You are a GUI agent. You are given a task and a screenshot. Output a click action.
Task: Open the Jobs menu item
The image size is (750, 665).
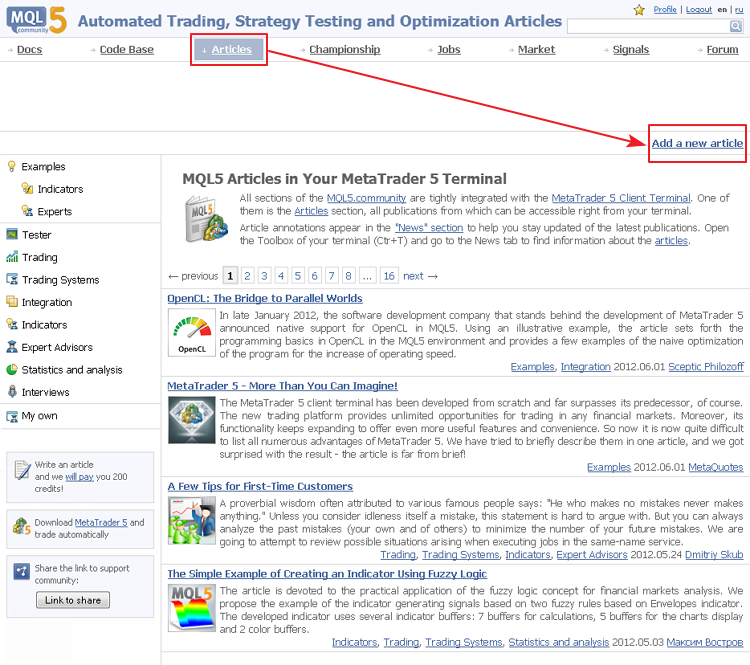449,50
